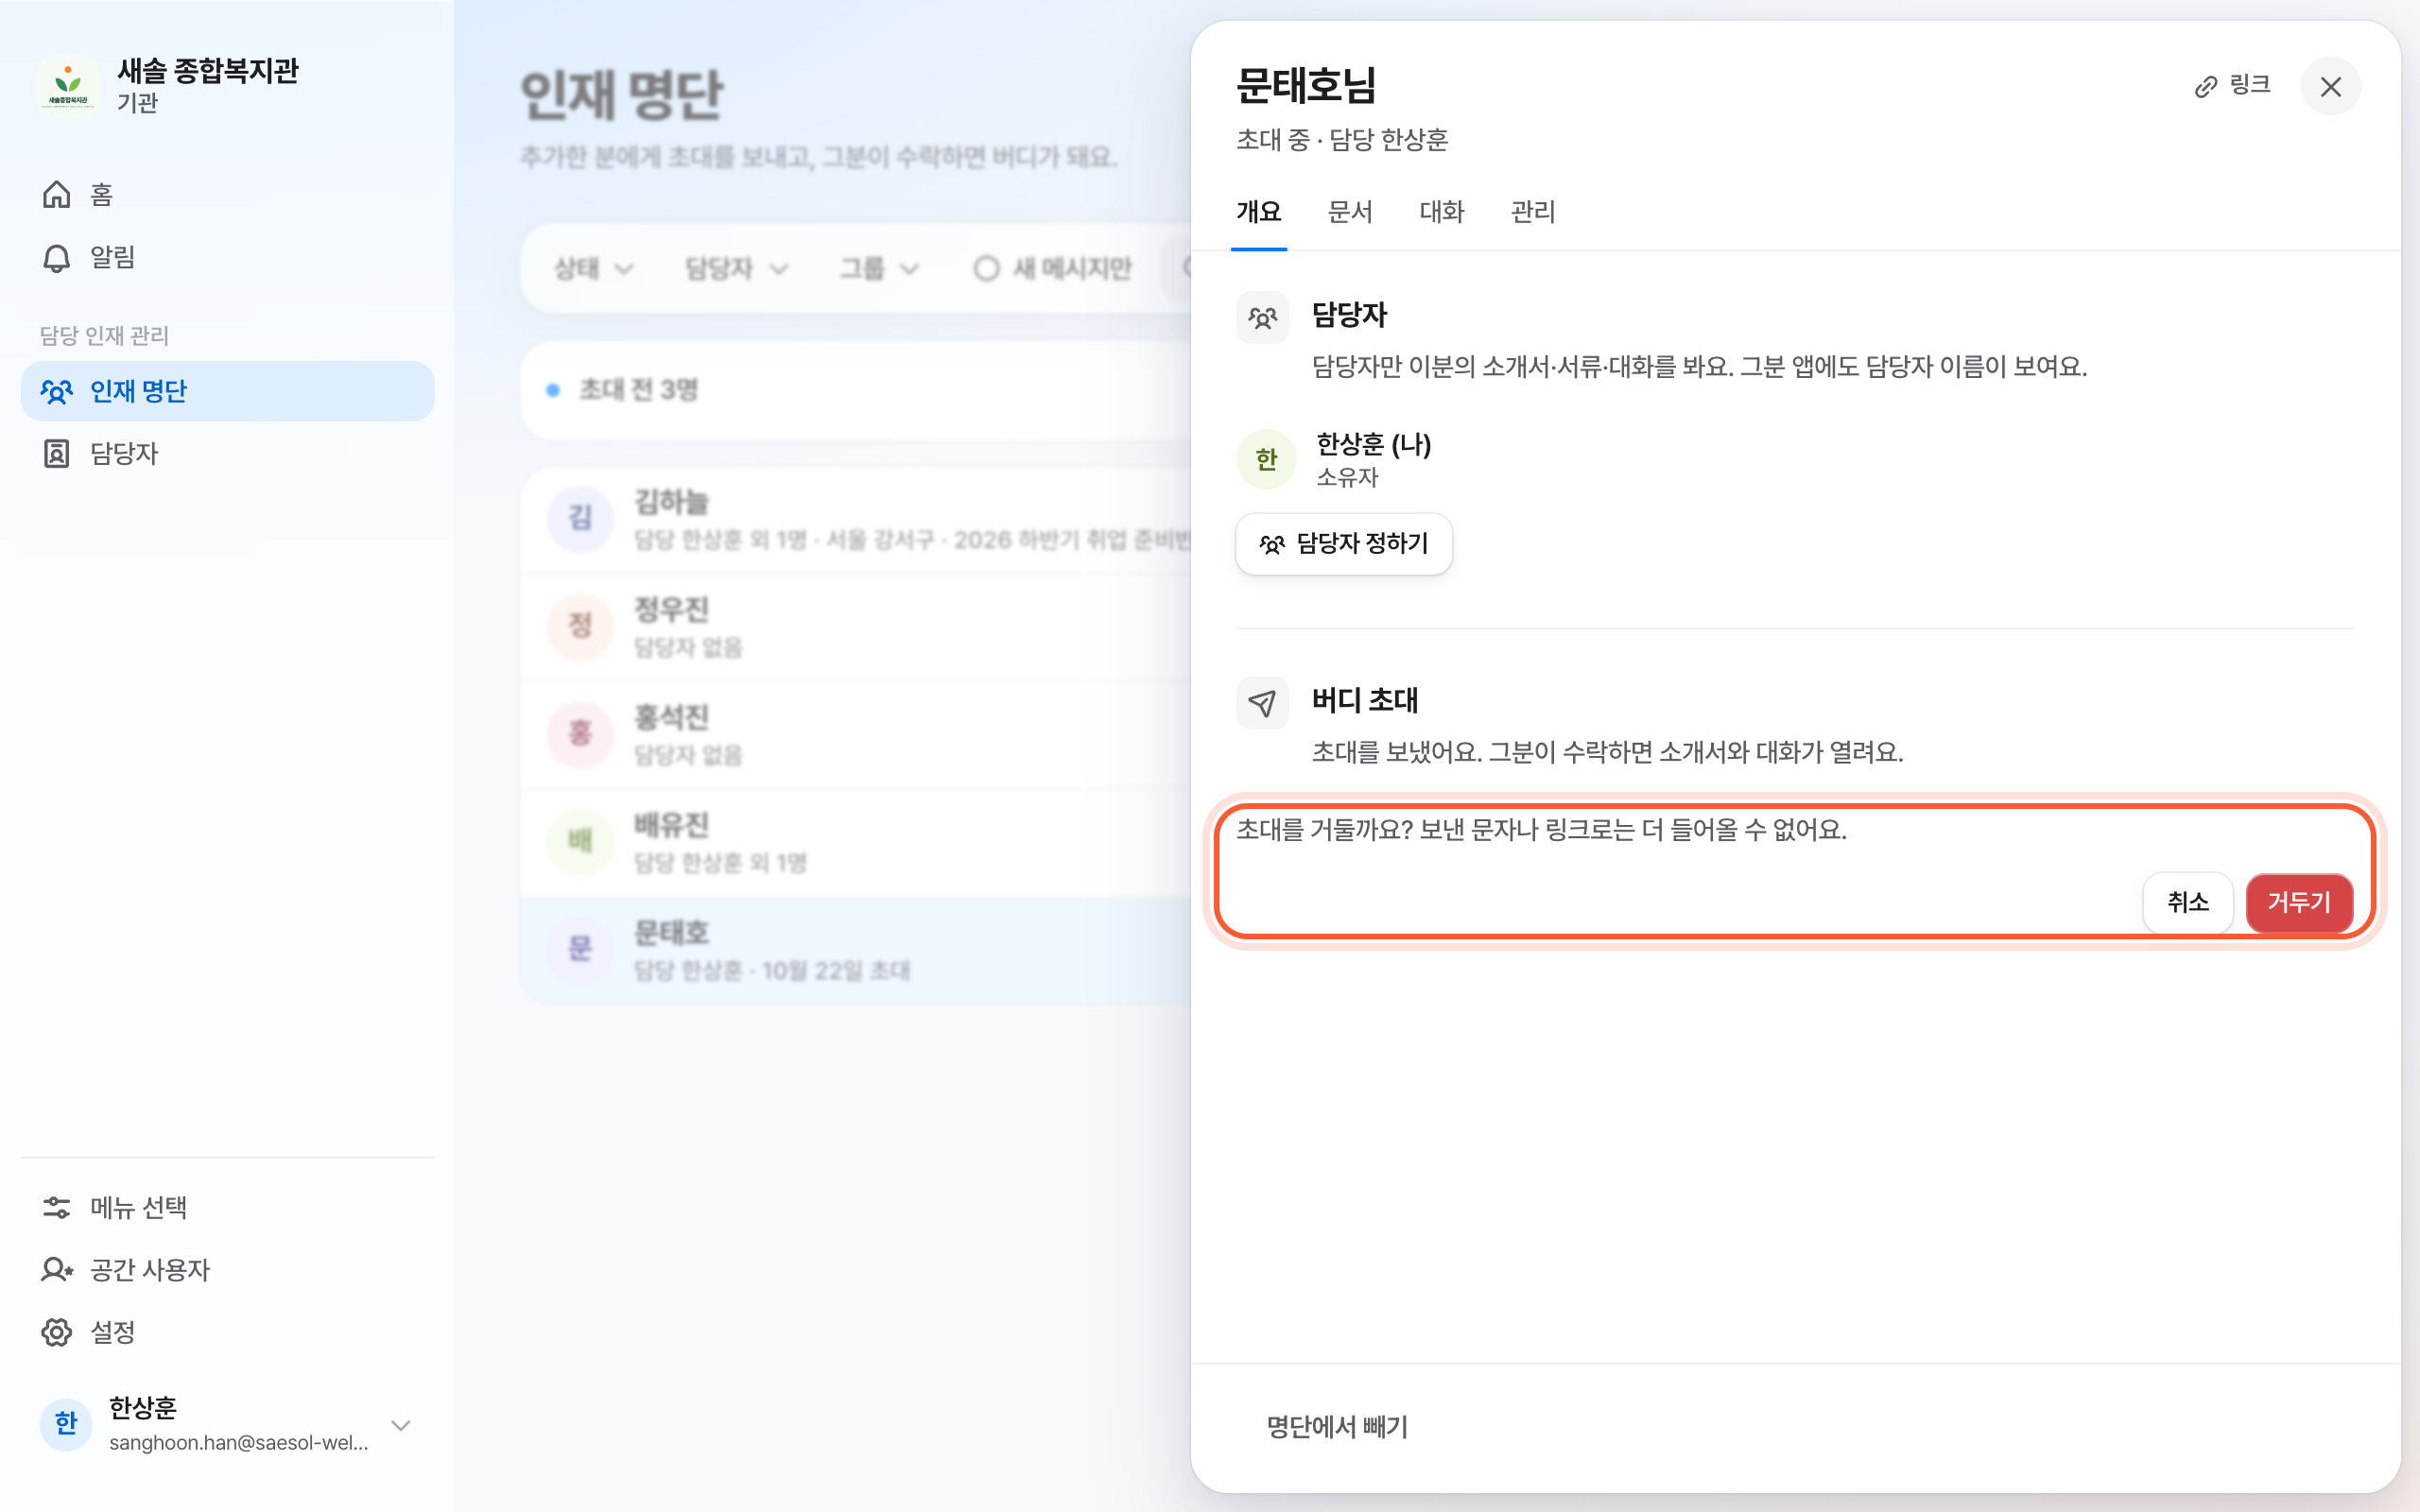This screenshot has width=2420, height=1512.
Task: Open the 상태 filter dropdown
Action: click(594, 268)
